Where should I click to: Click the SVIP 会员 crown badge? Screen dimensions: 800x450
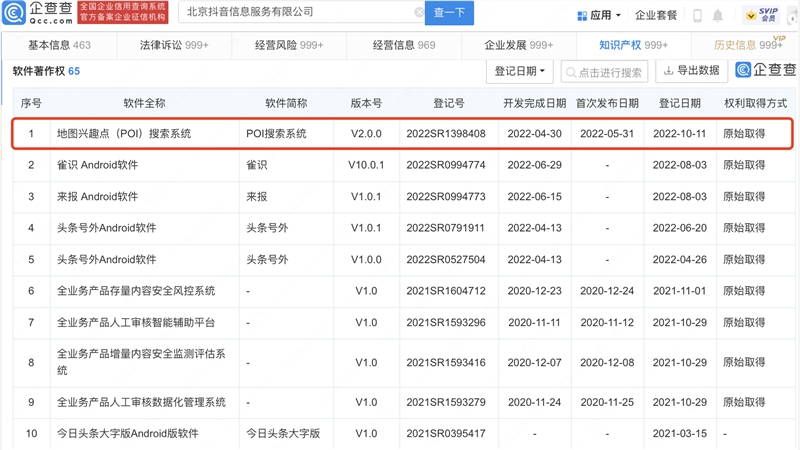[x=762, y=15]
